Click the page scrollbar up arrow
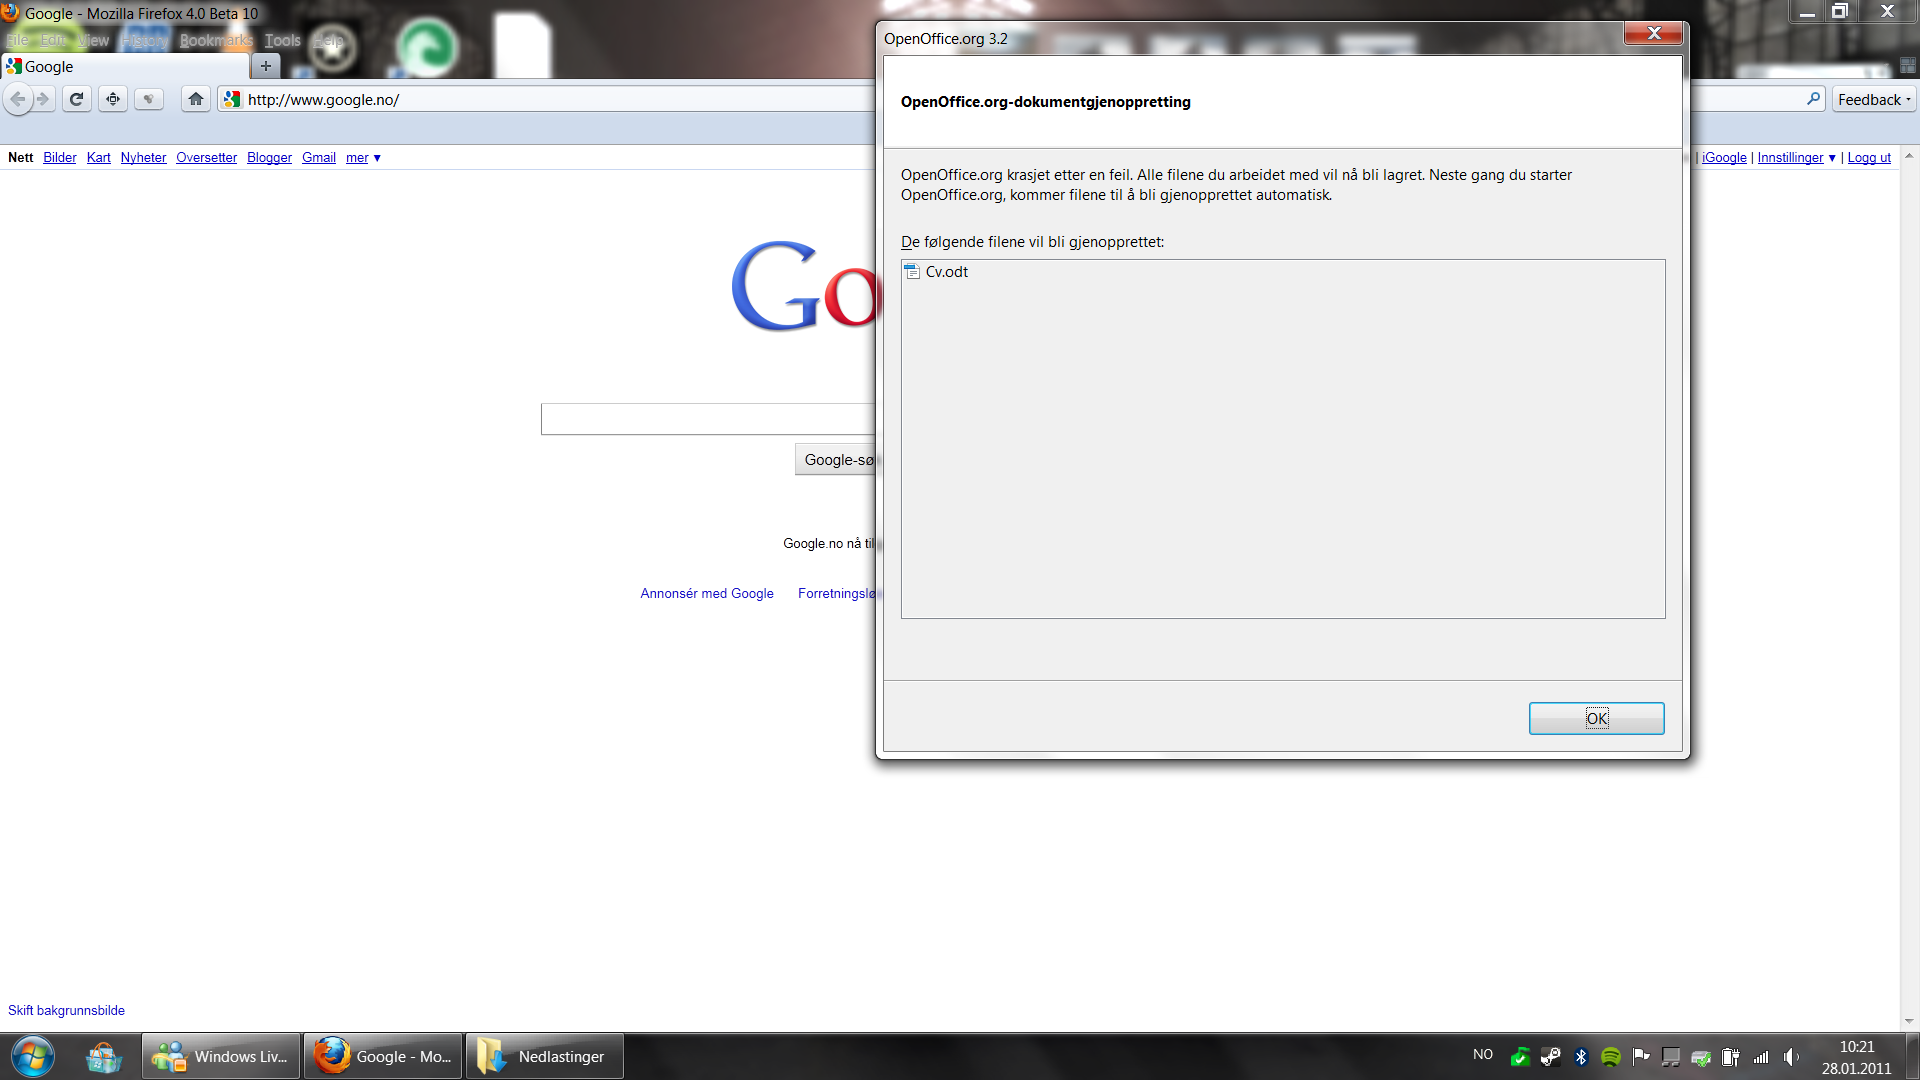Screen dimensions: 1920x1080 tap(1909, 156)
